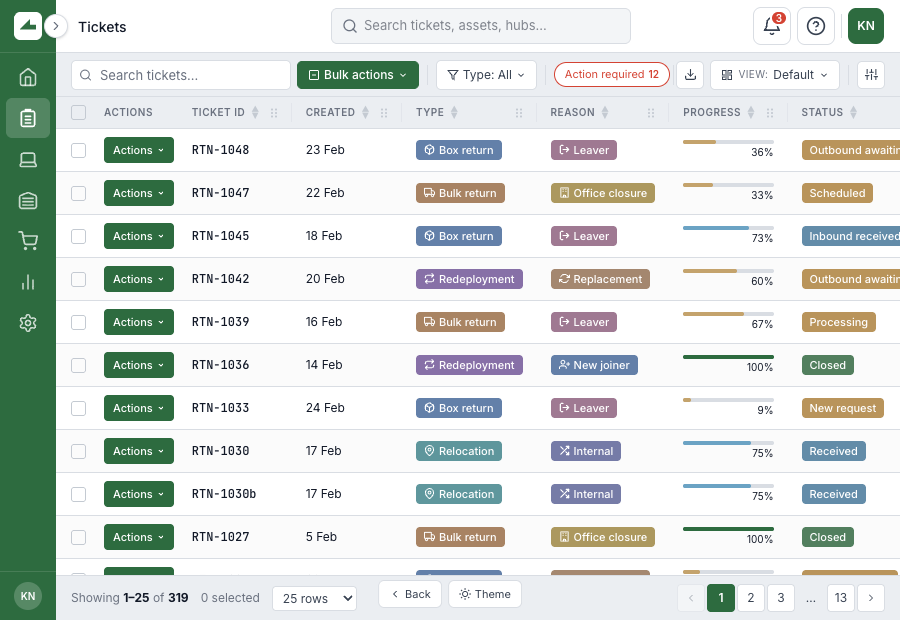Open the Devices section from the sidebar
The width and height of the screenshot is (900, 620).
[x=27, y=158]
